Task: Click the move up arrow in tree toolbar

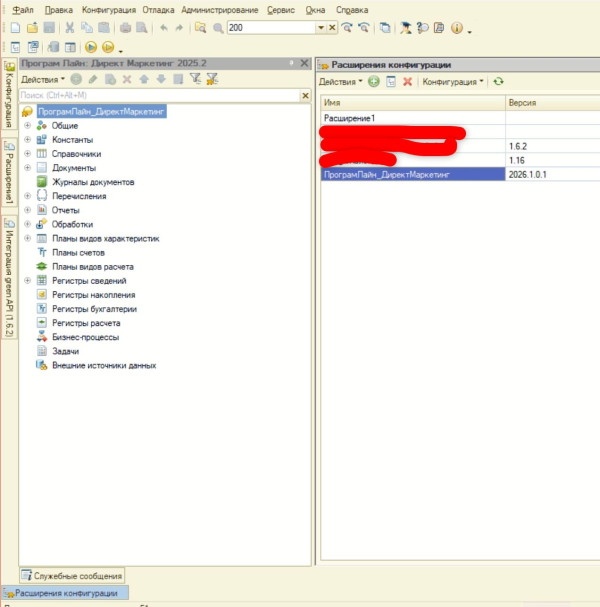Action: (x=144, y=79)
